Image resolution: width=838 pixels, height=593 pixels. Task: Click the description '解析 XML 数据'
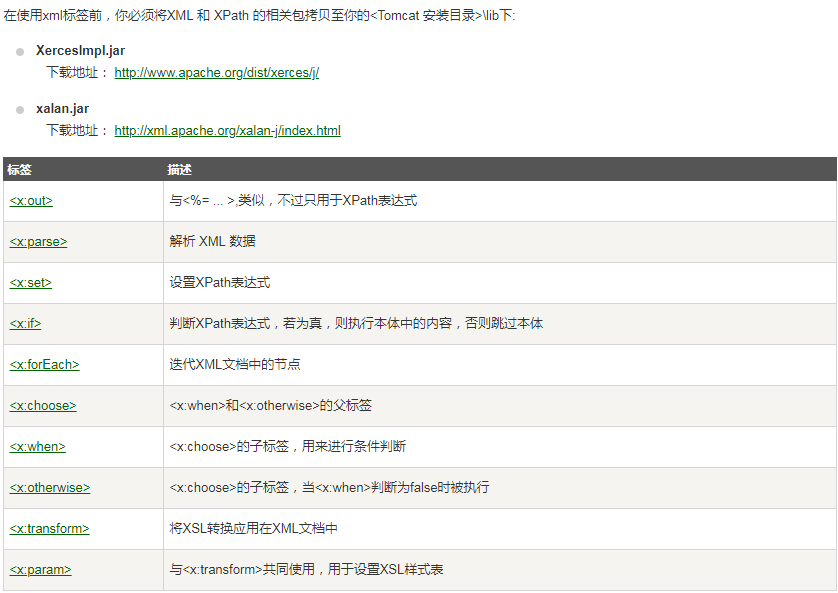212,241
